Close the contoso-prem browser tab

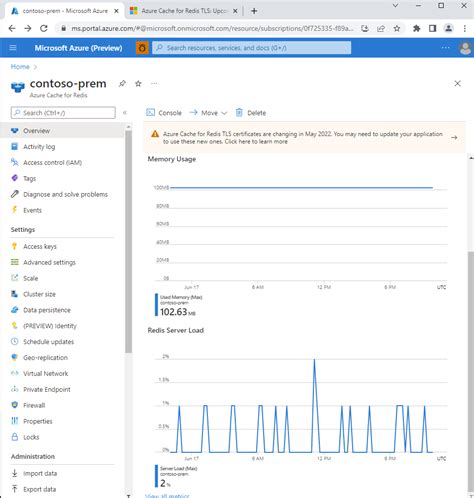116,11
